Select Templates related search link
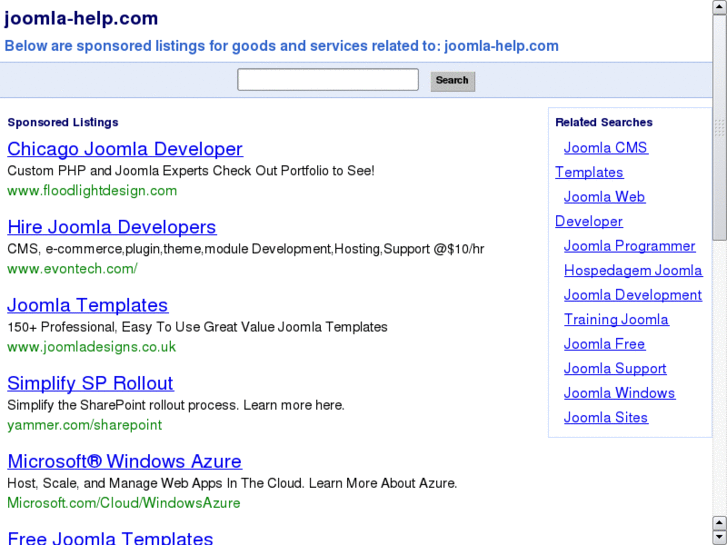This screenshot has width=727, height=545. point(589,172)
